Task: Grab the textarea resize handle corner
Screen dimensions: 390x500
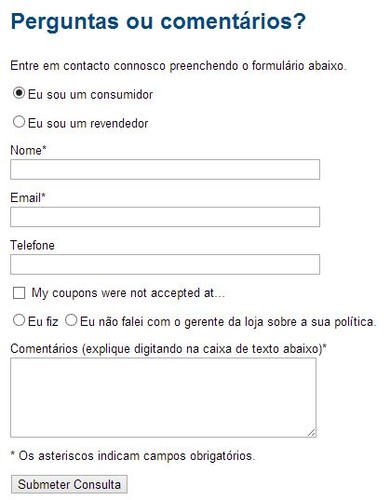Action: tap(312, 433)
